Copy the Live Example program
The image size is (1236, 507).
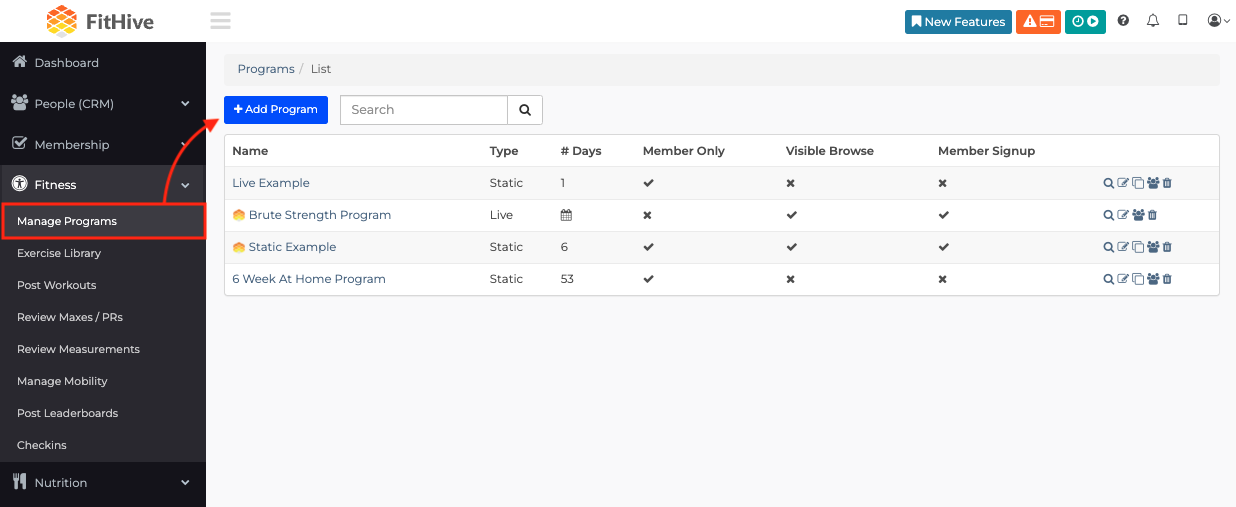coord(1138,183)
